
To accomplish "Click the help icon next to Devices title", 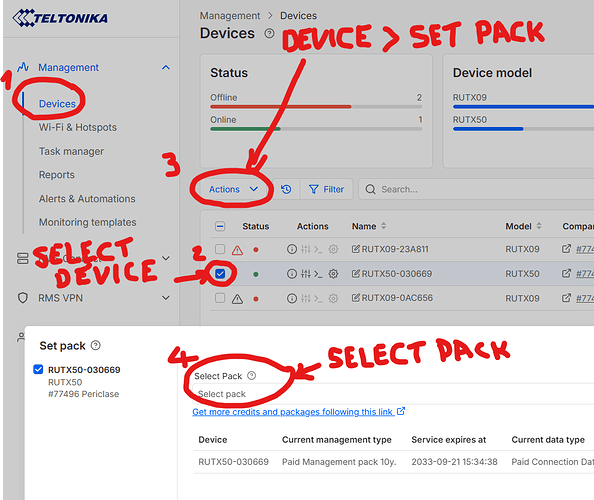I will point(269,33).
